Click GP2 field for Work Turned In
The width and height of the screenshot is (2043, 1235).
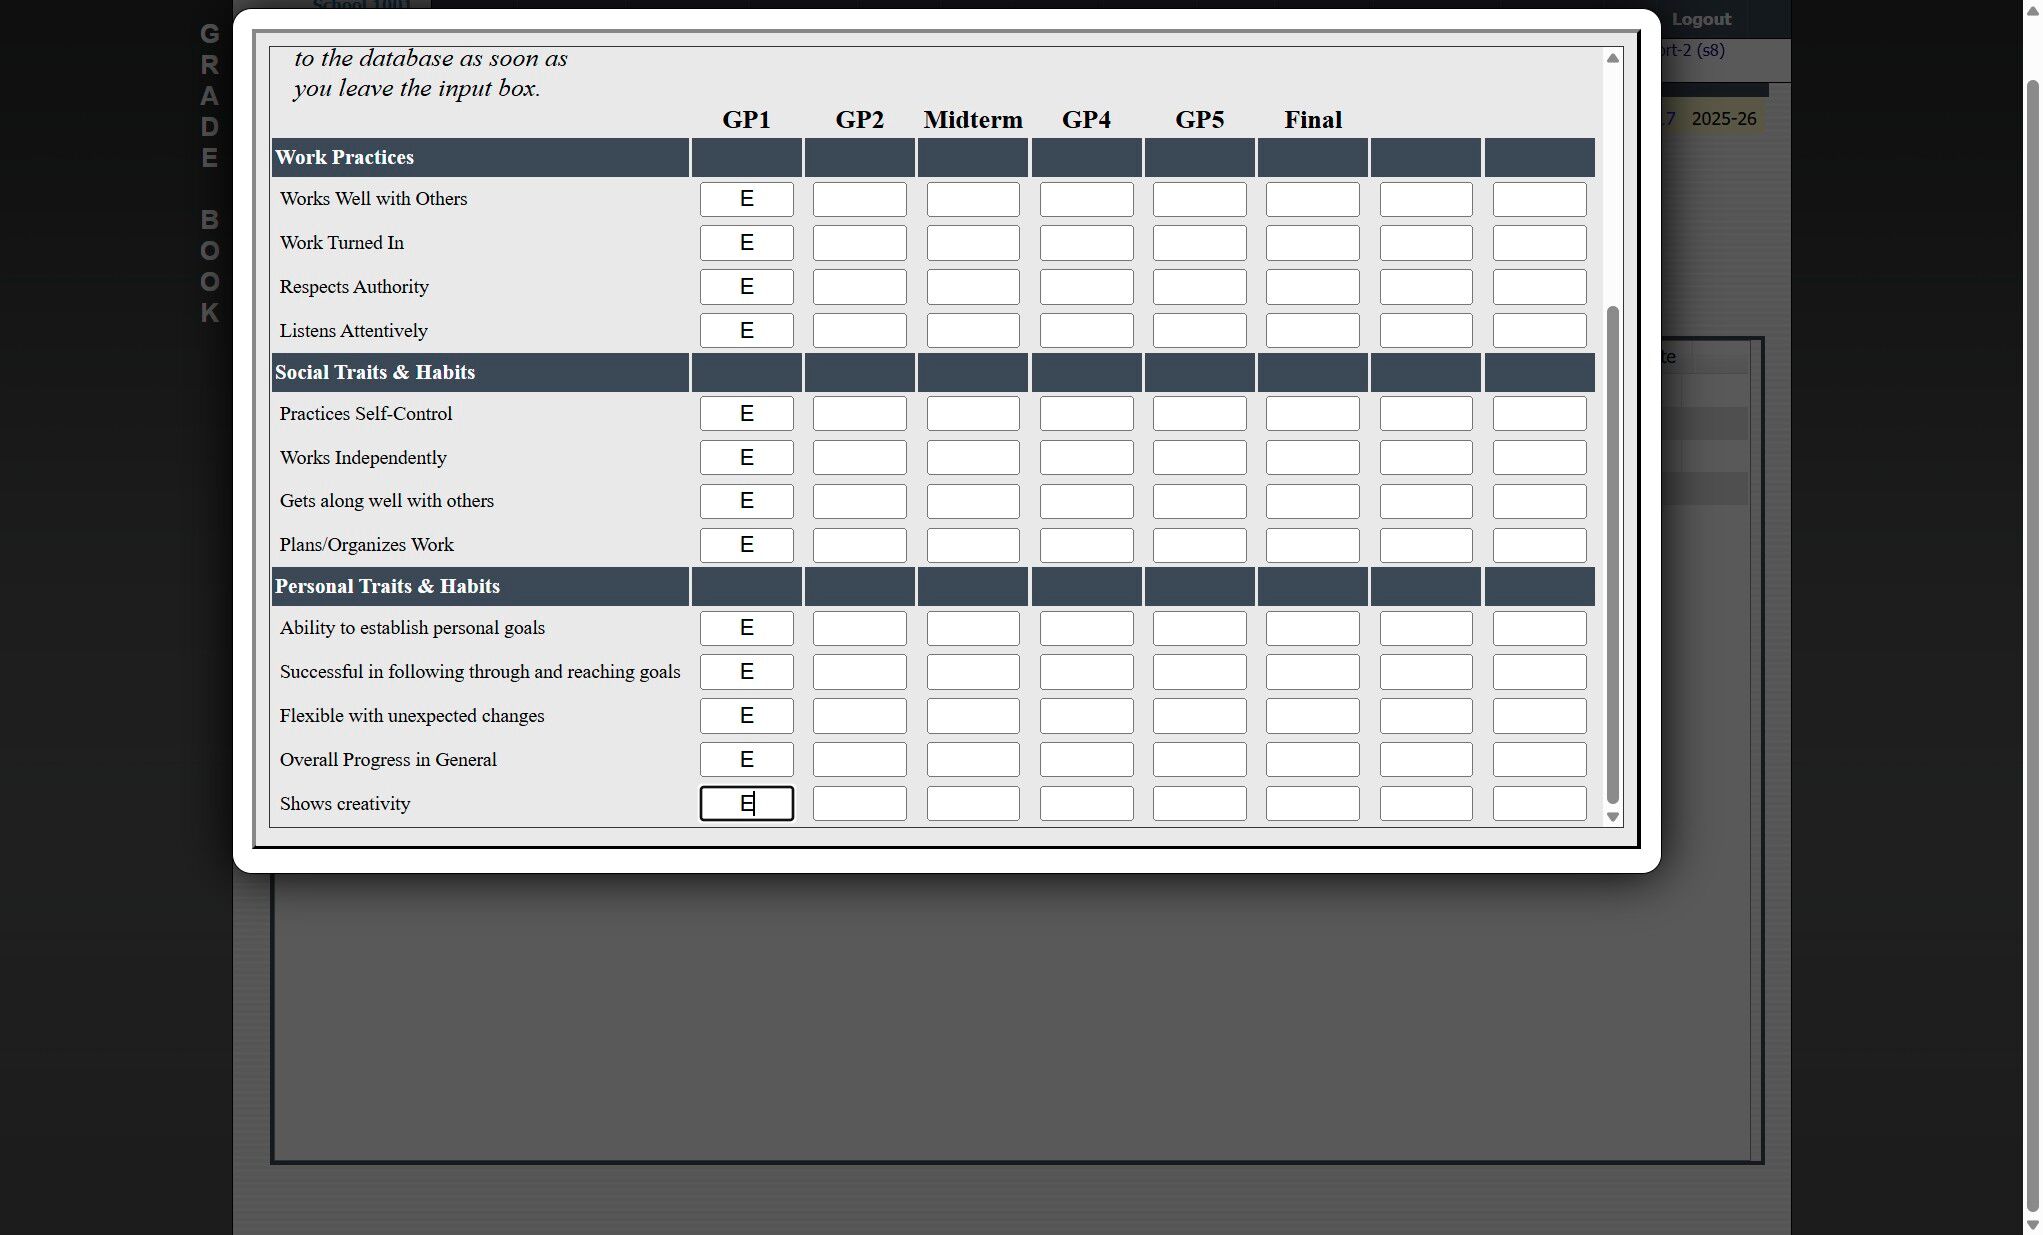(859, 243)
